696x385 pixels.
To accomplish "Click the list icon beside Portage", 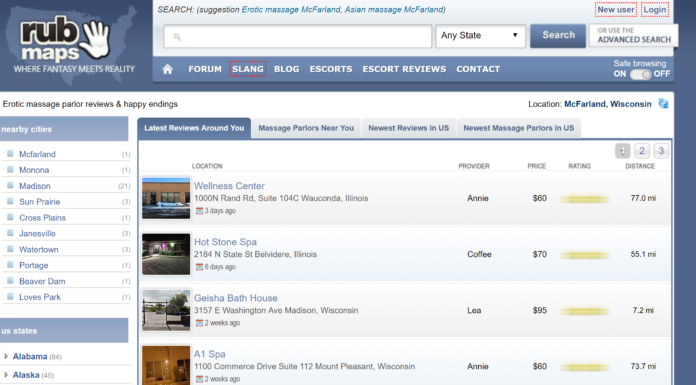I will point(10,265).
